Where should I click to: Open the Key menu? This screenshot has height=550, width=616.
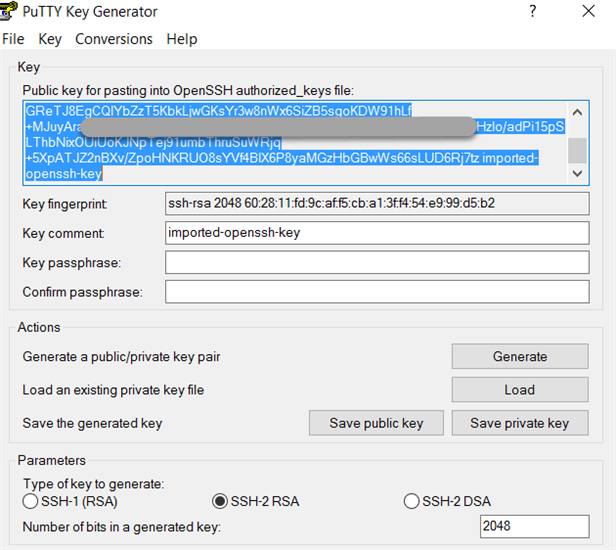click(x=50, y=39)
